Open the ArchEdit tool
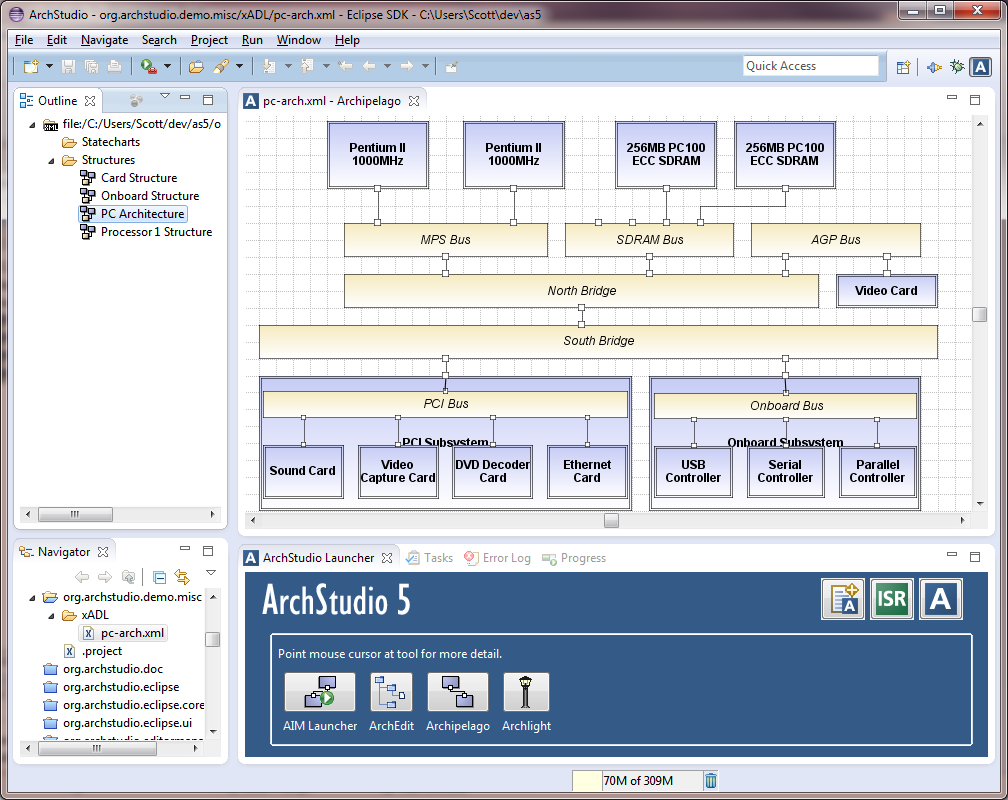The image size is (1008, 800). (392, 692)
